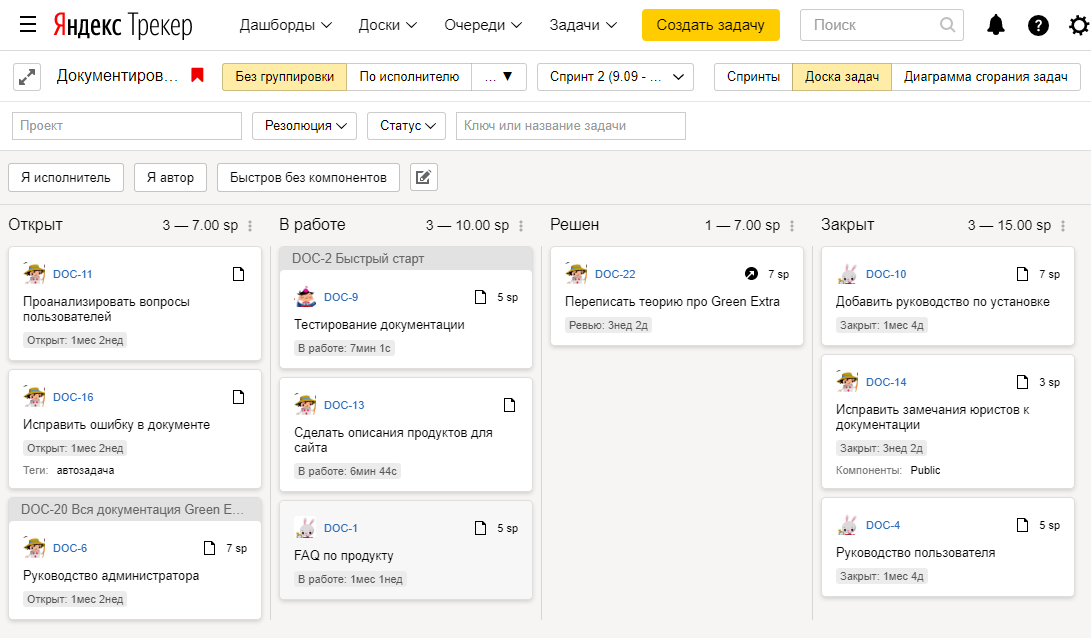Open the В работе column options menu

click(x=521, y=225)
